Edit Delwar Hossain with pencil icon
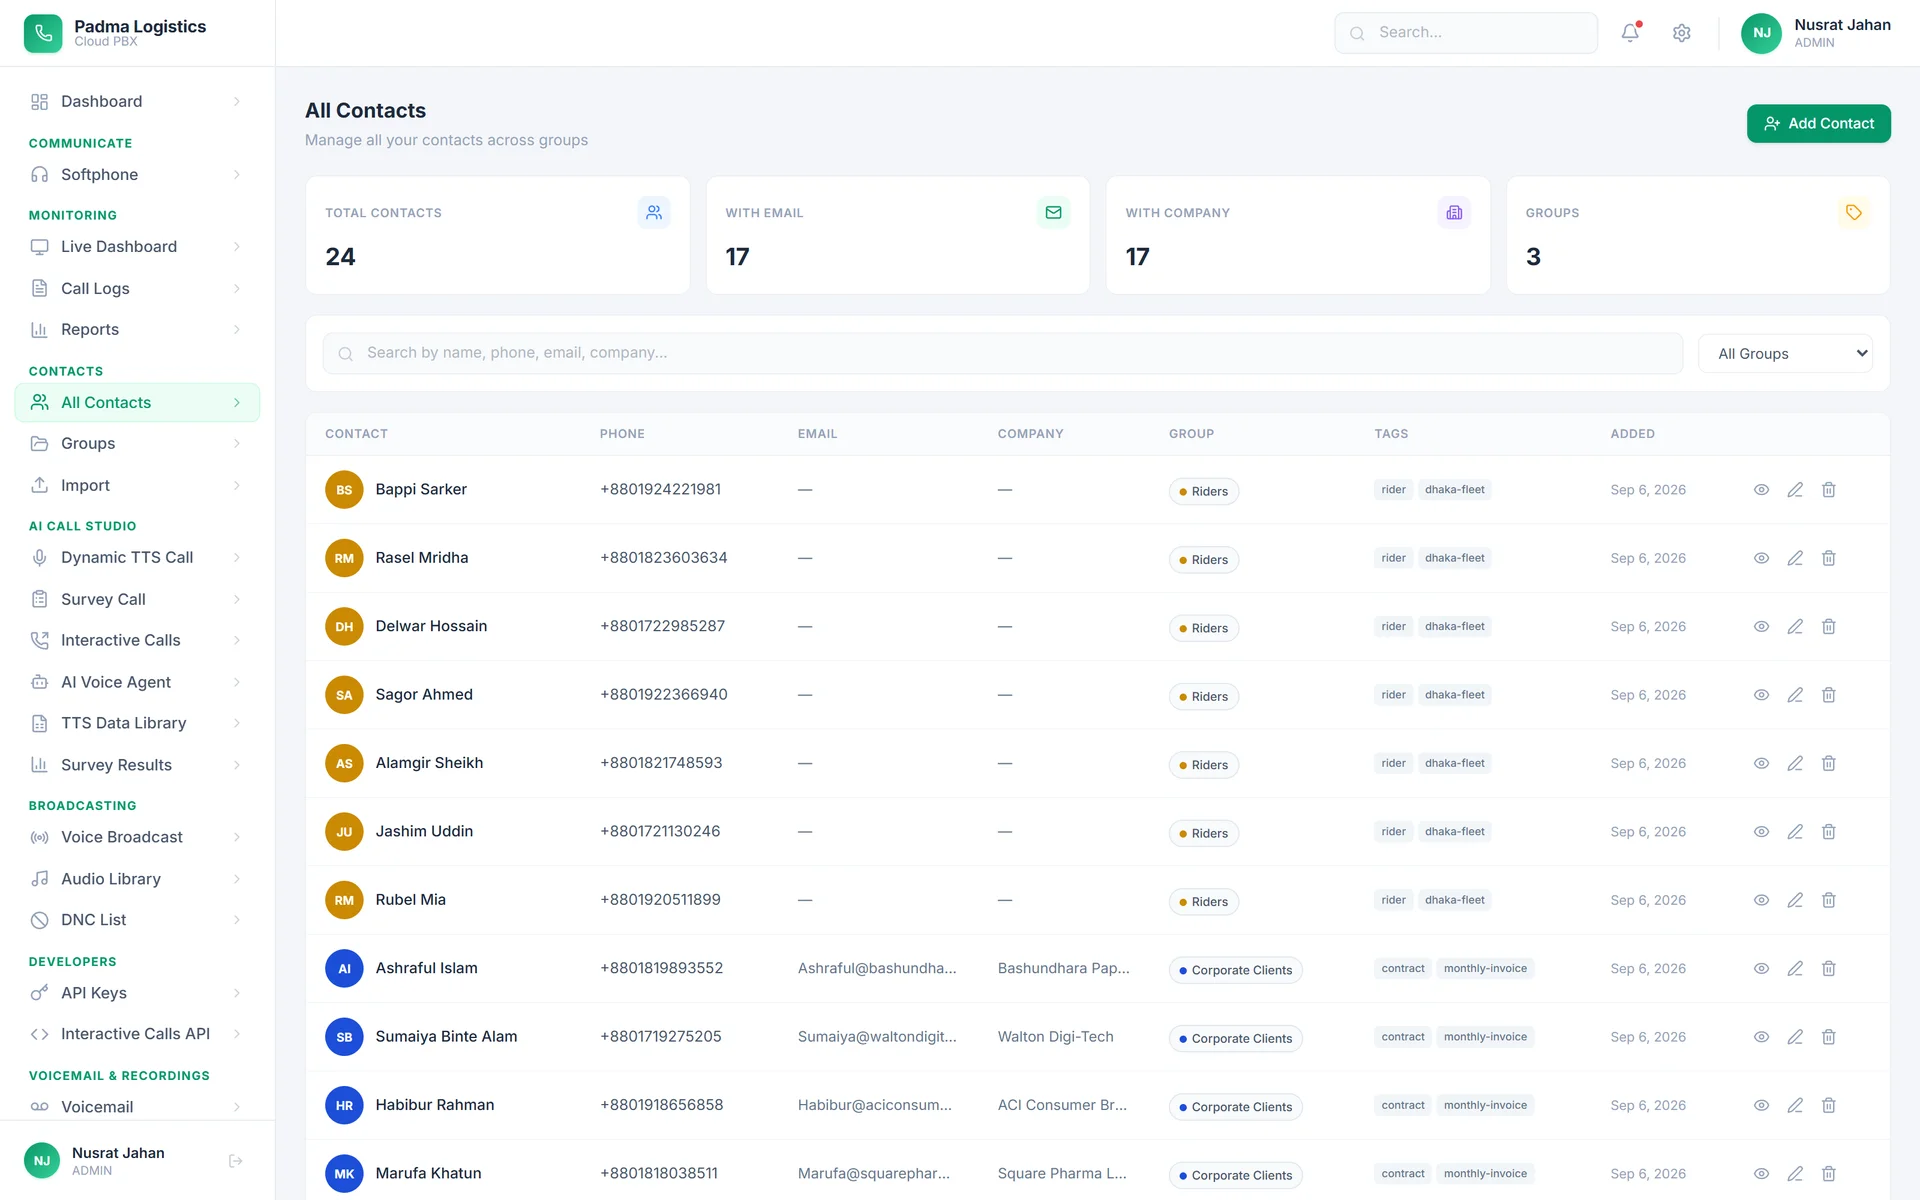 pyautogui.click(x=1795, y=627)
